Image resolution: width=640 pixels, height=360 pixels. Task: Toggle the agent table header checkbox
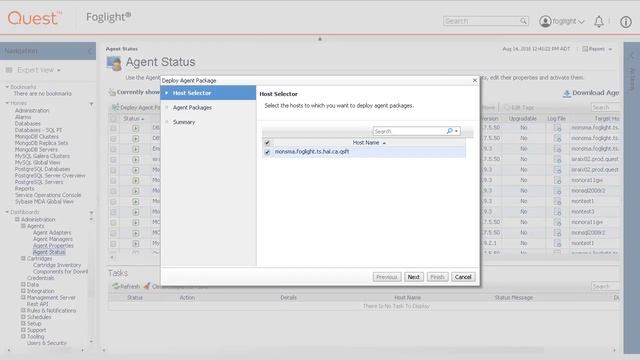point(113,119)
